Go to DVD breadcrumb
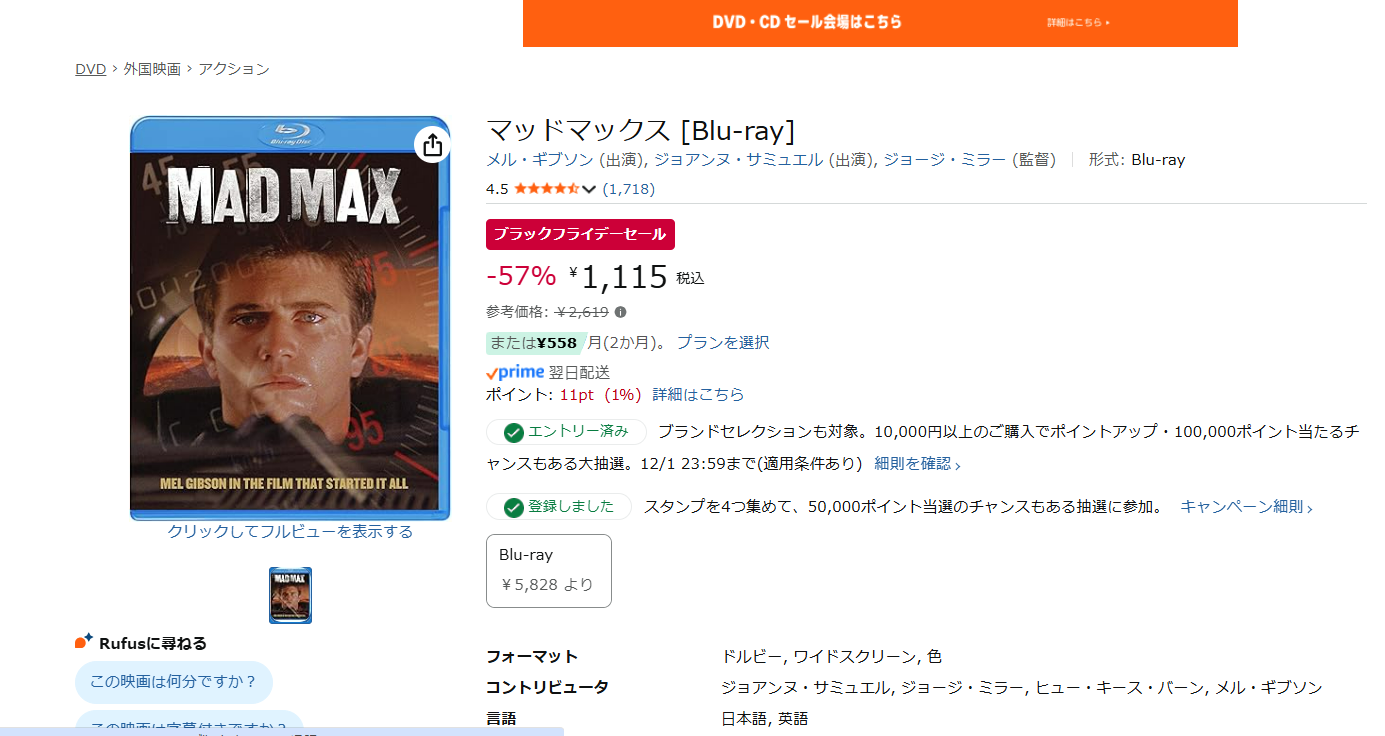 (x=90, y=69)
